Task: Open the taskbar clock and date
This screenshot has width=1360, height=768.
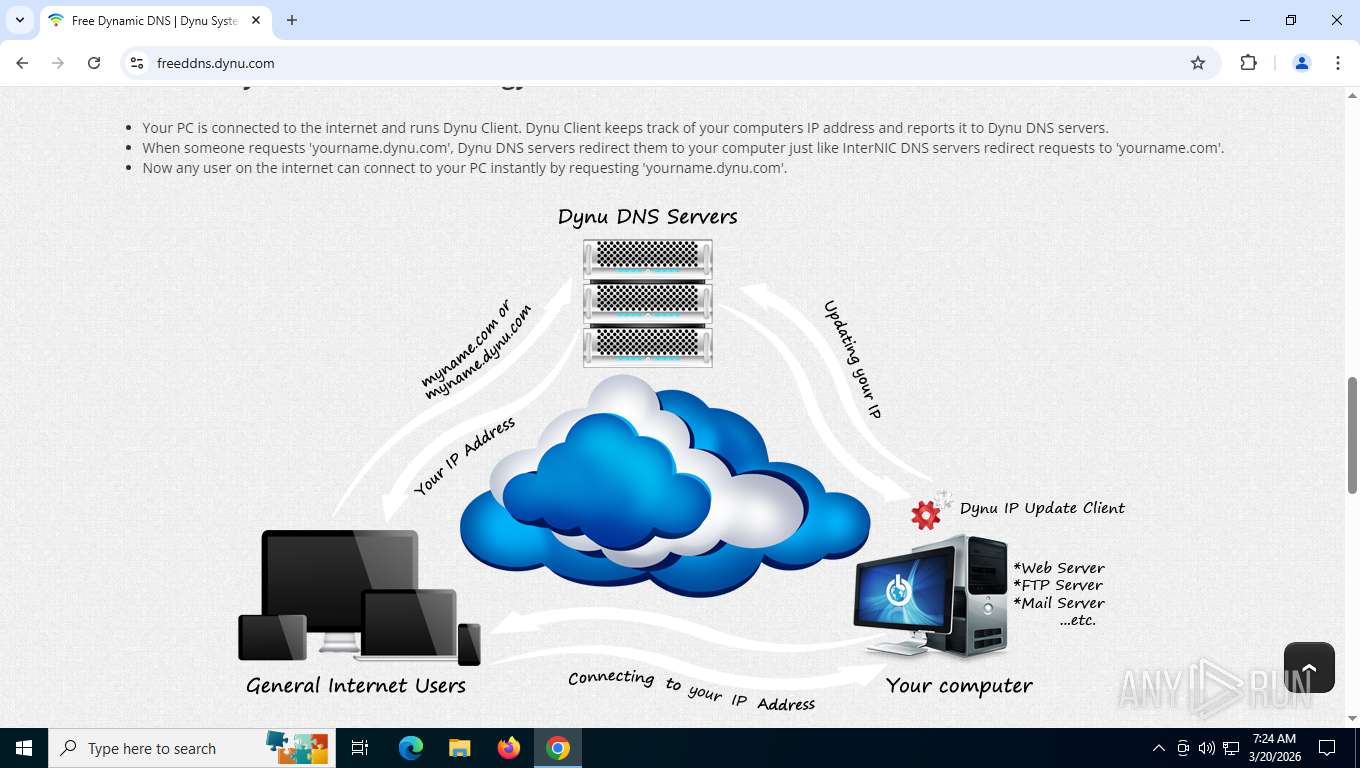Action: pos(1274,748)
